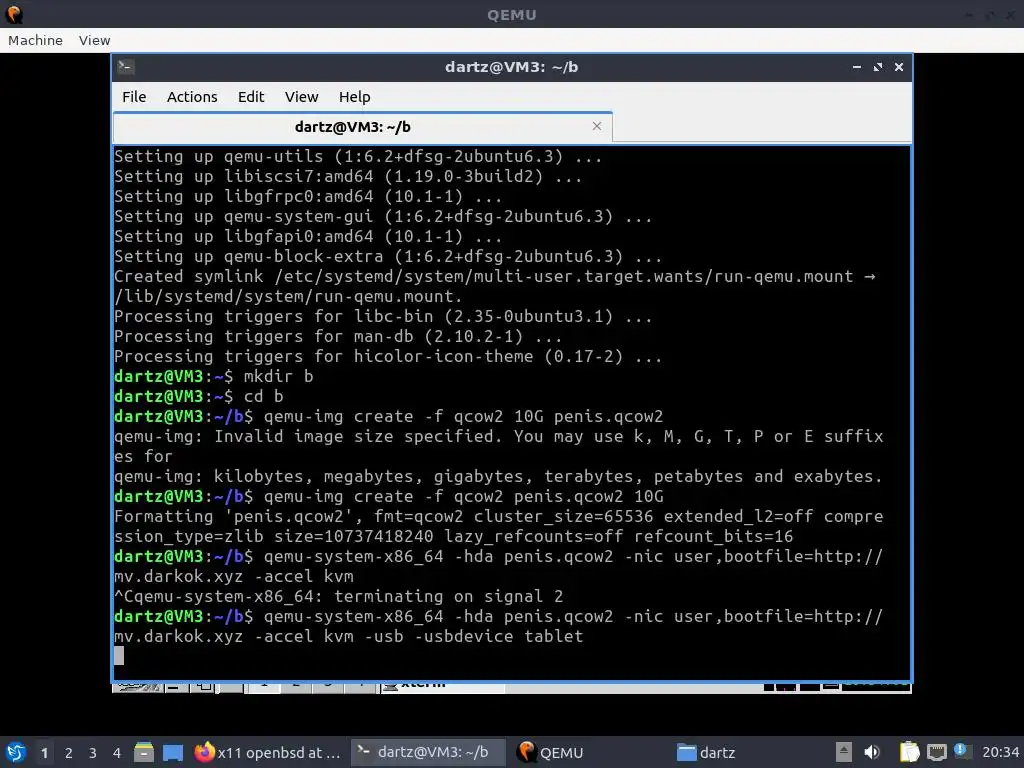Click the removable media eject tray icon

[843, 752]
